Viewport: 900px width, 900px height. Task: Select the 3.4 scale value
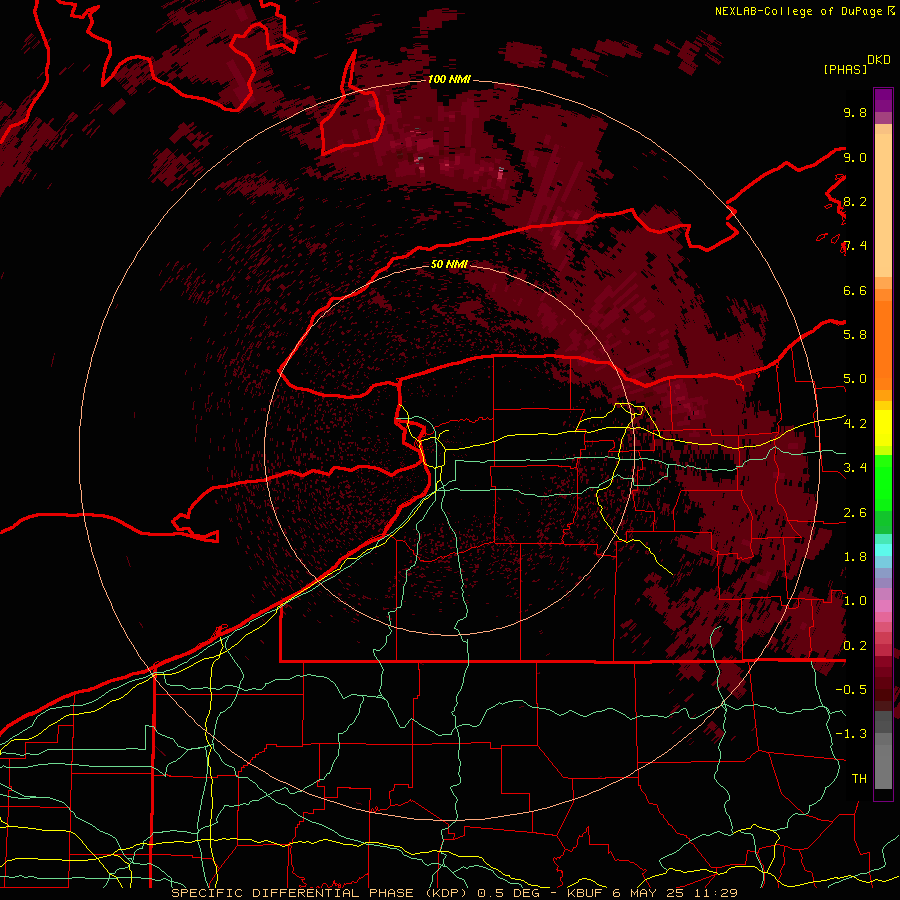(x=855, y=468)
